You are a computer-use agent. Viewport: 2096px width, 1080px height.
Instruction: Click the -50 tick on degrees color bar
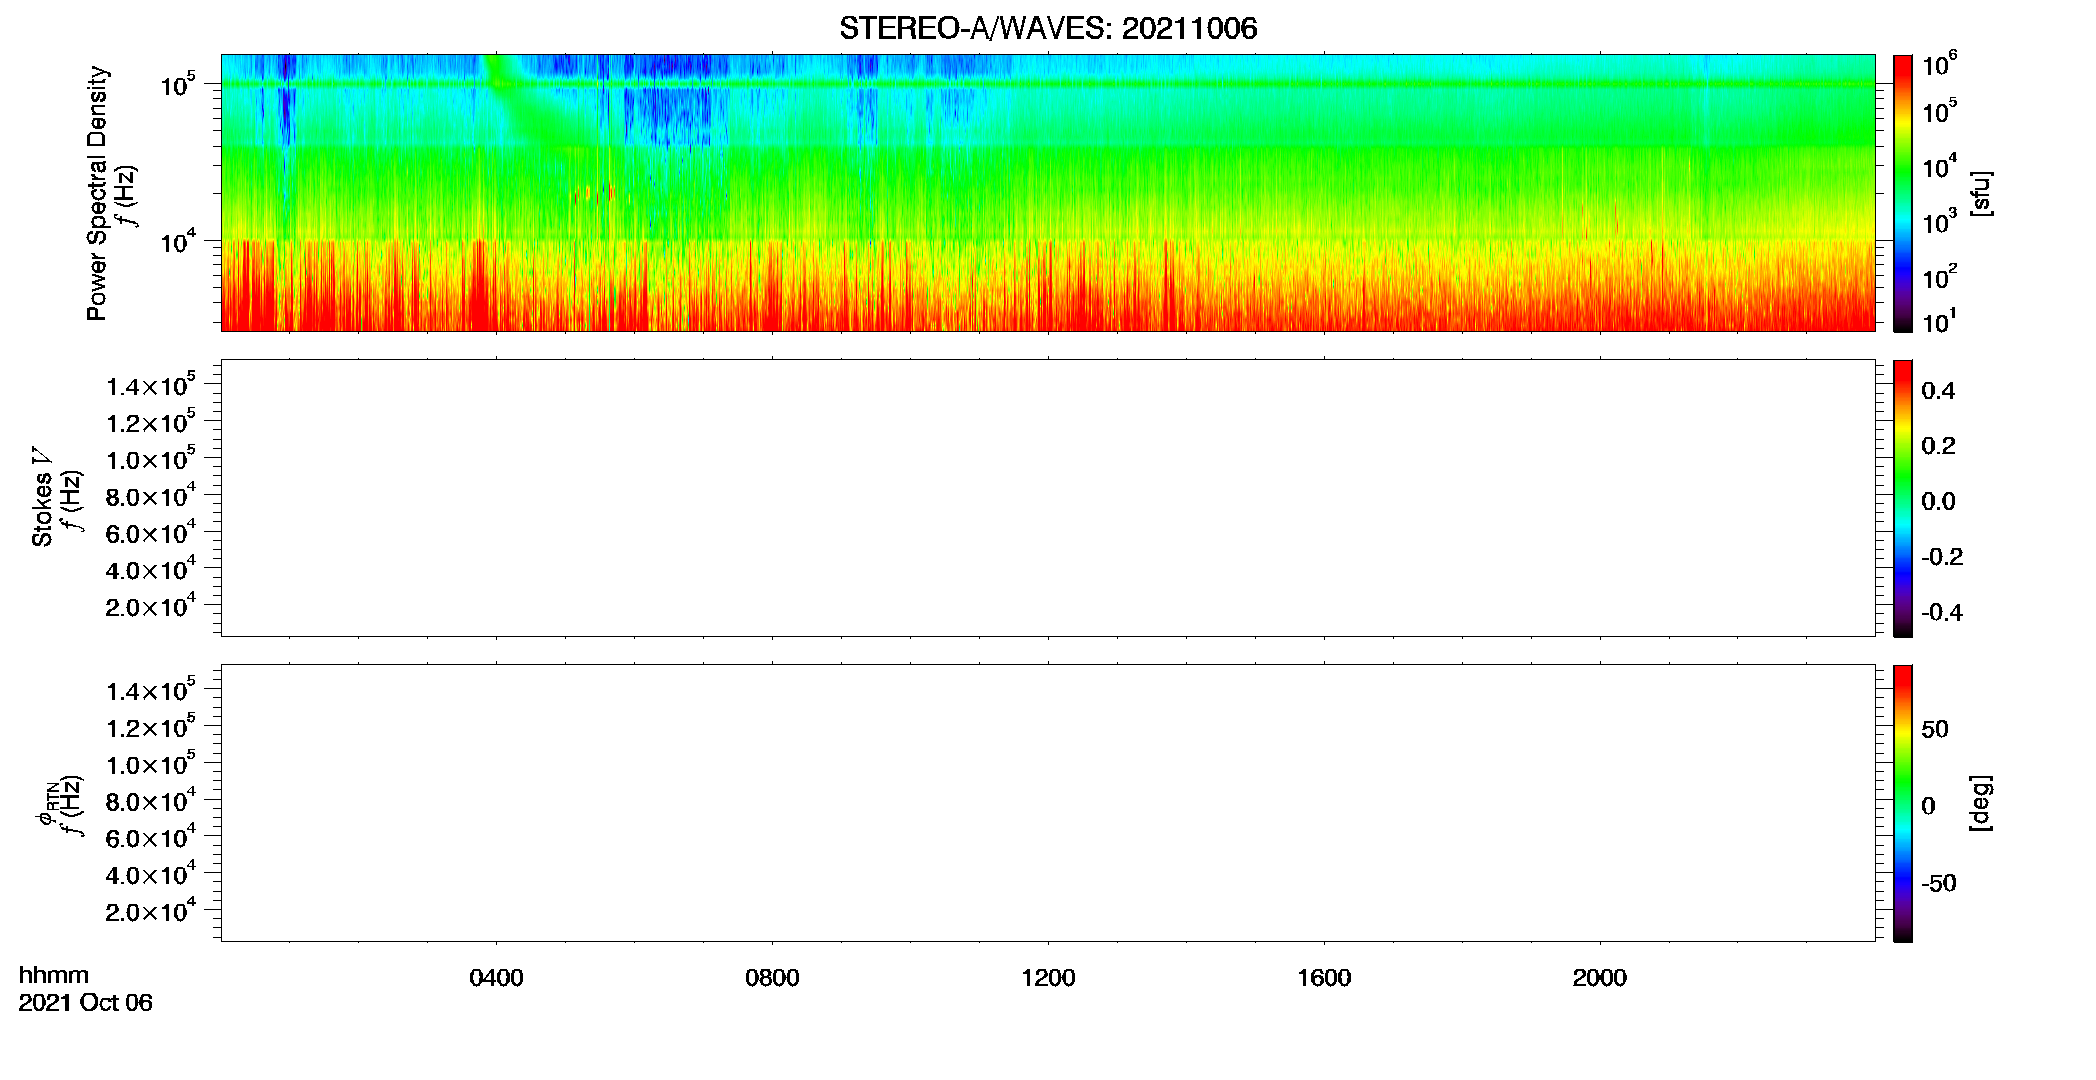(x=1938, y=883)
